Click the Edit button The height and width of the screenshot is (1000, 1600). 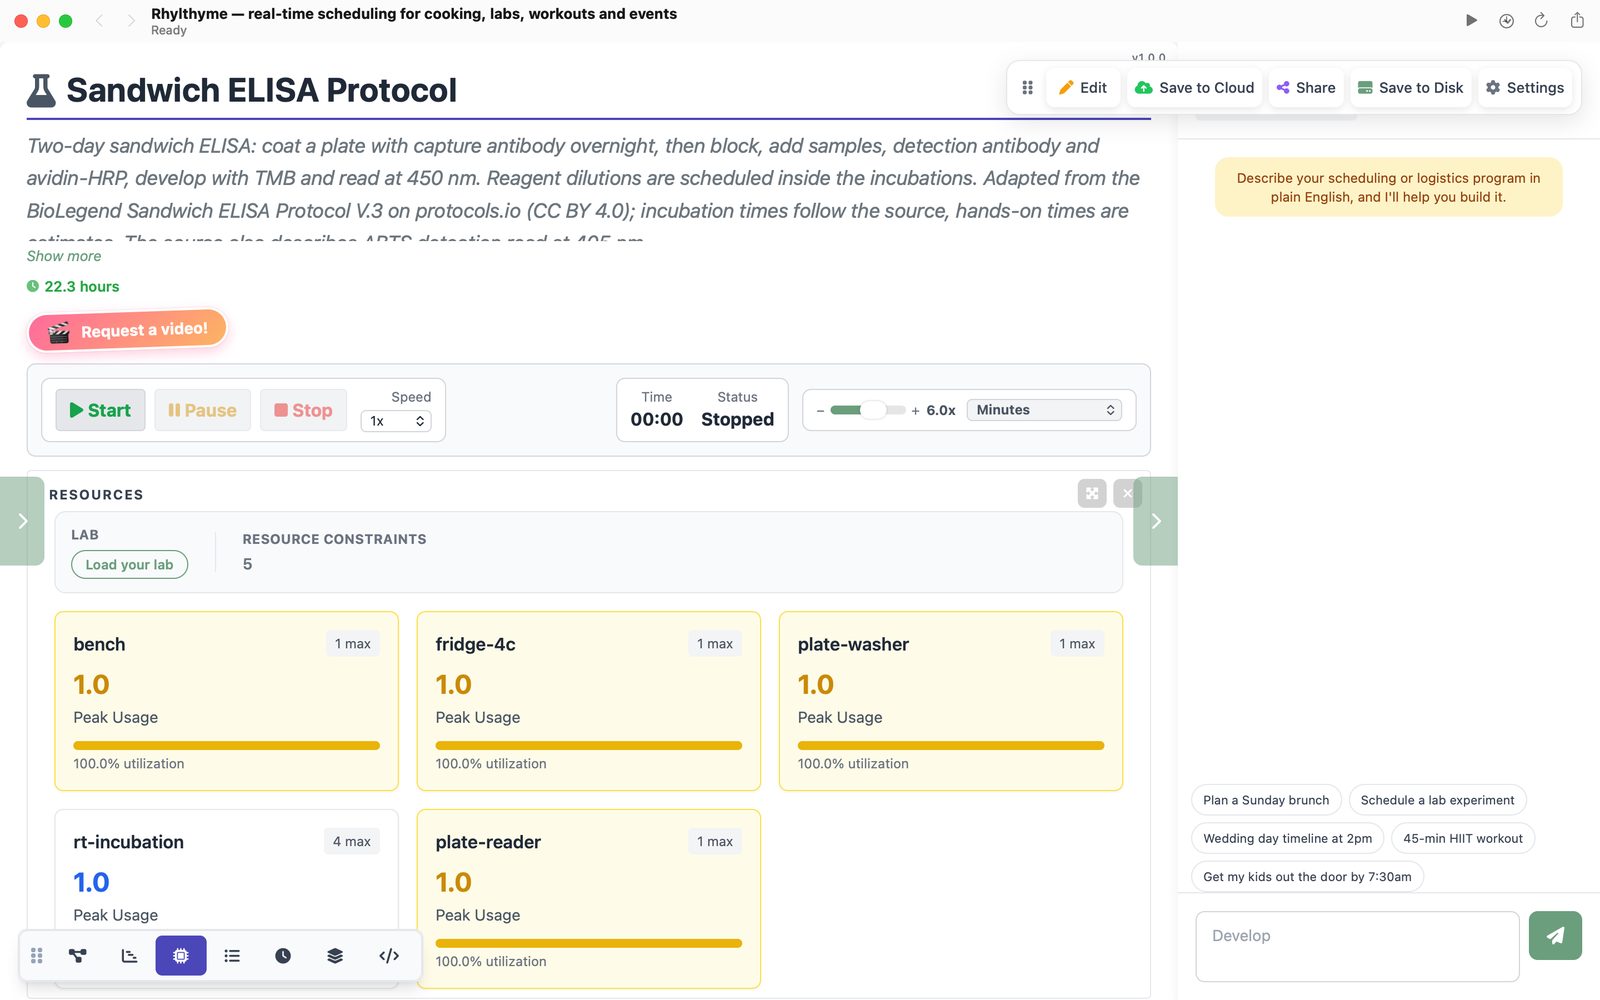coord(1083,88)
